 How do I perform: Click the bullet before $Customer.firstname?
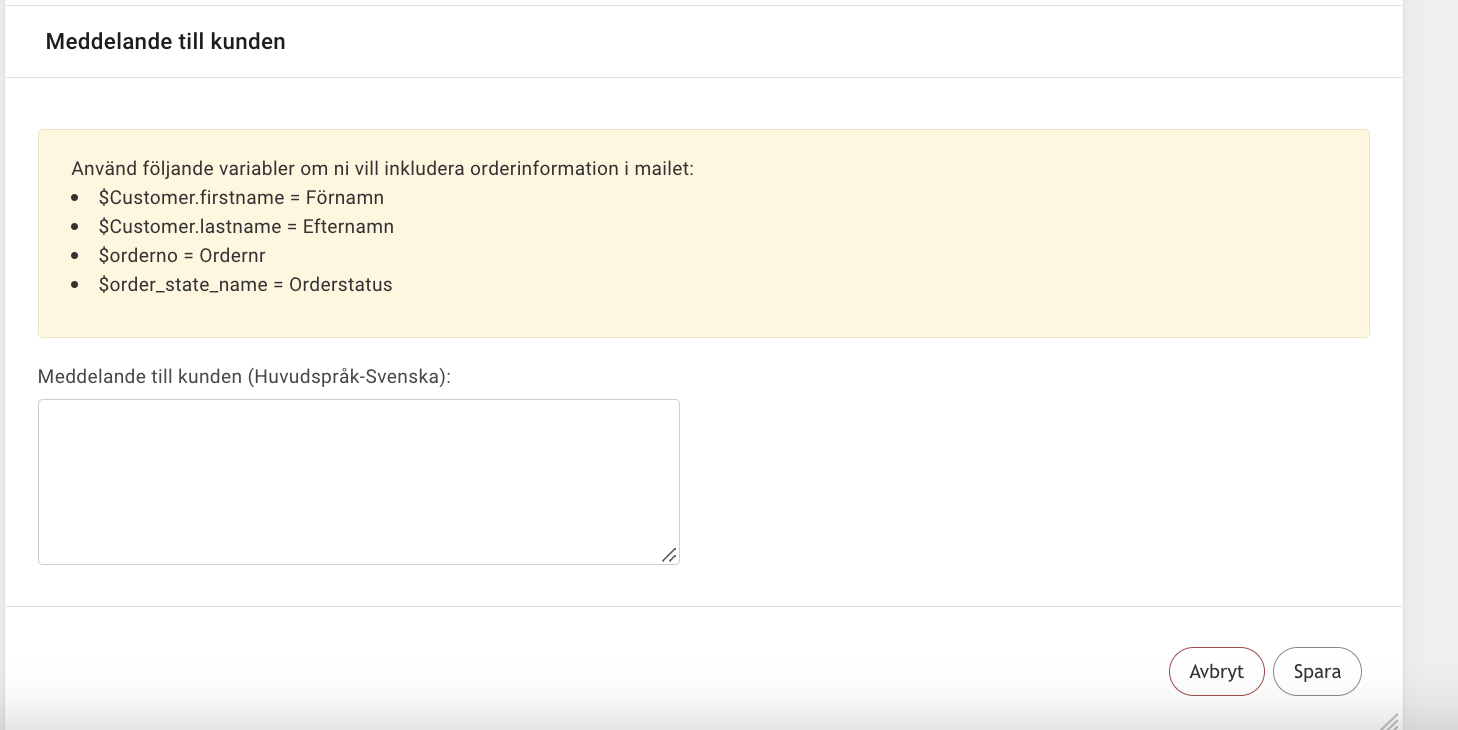tap(75, 198)
